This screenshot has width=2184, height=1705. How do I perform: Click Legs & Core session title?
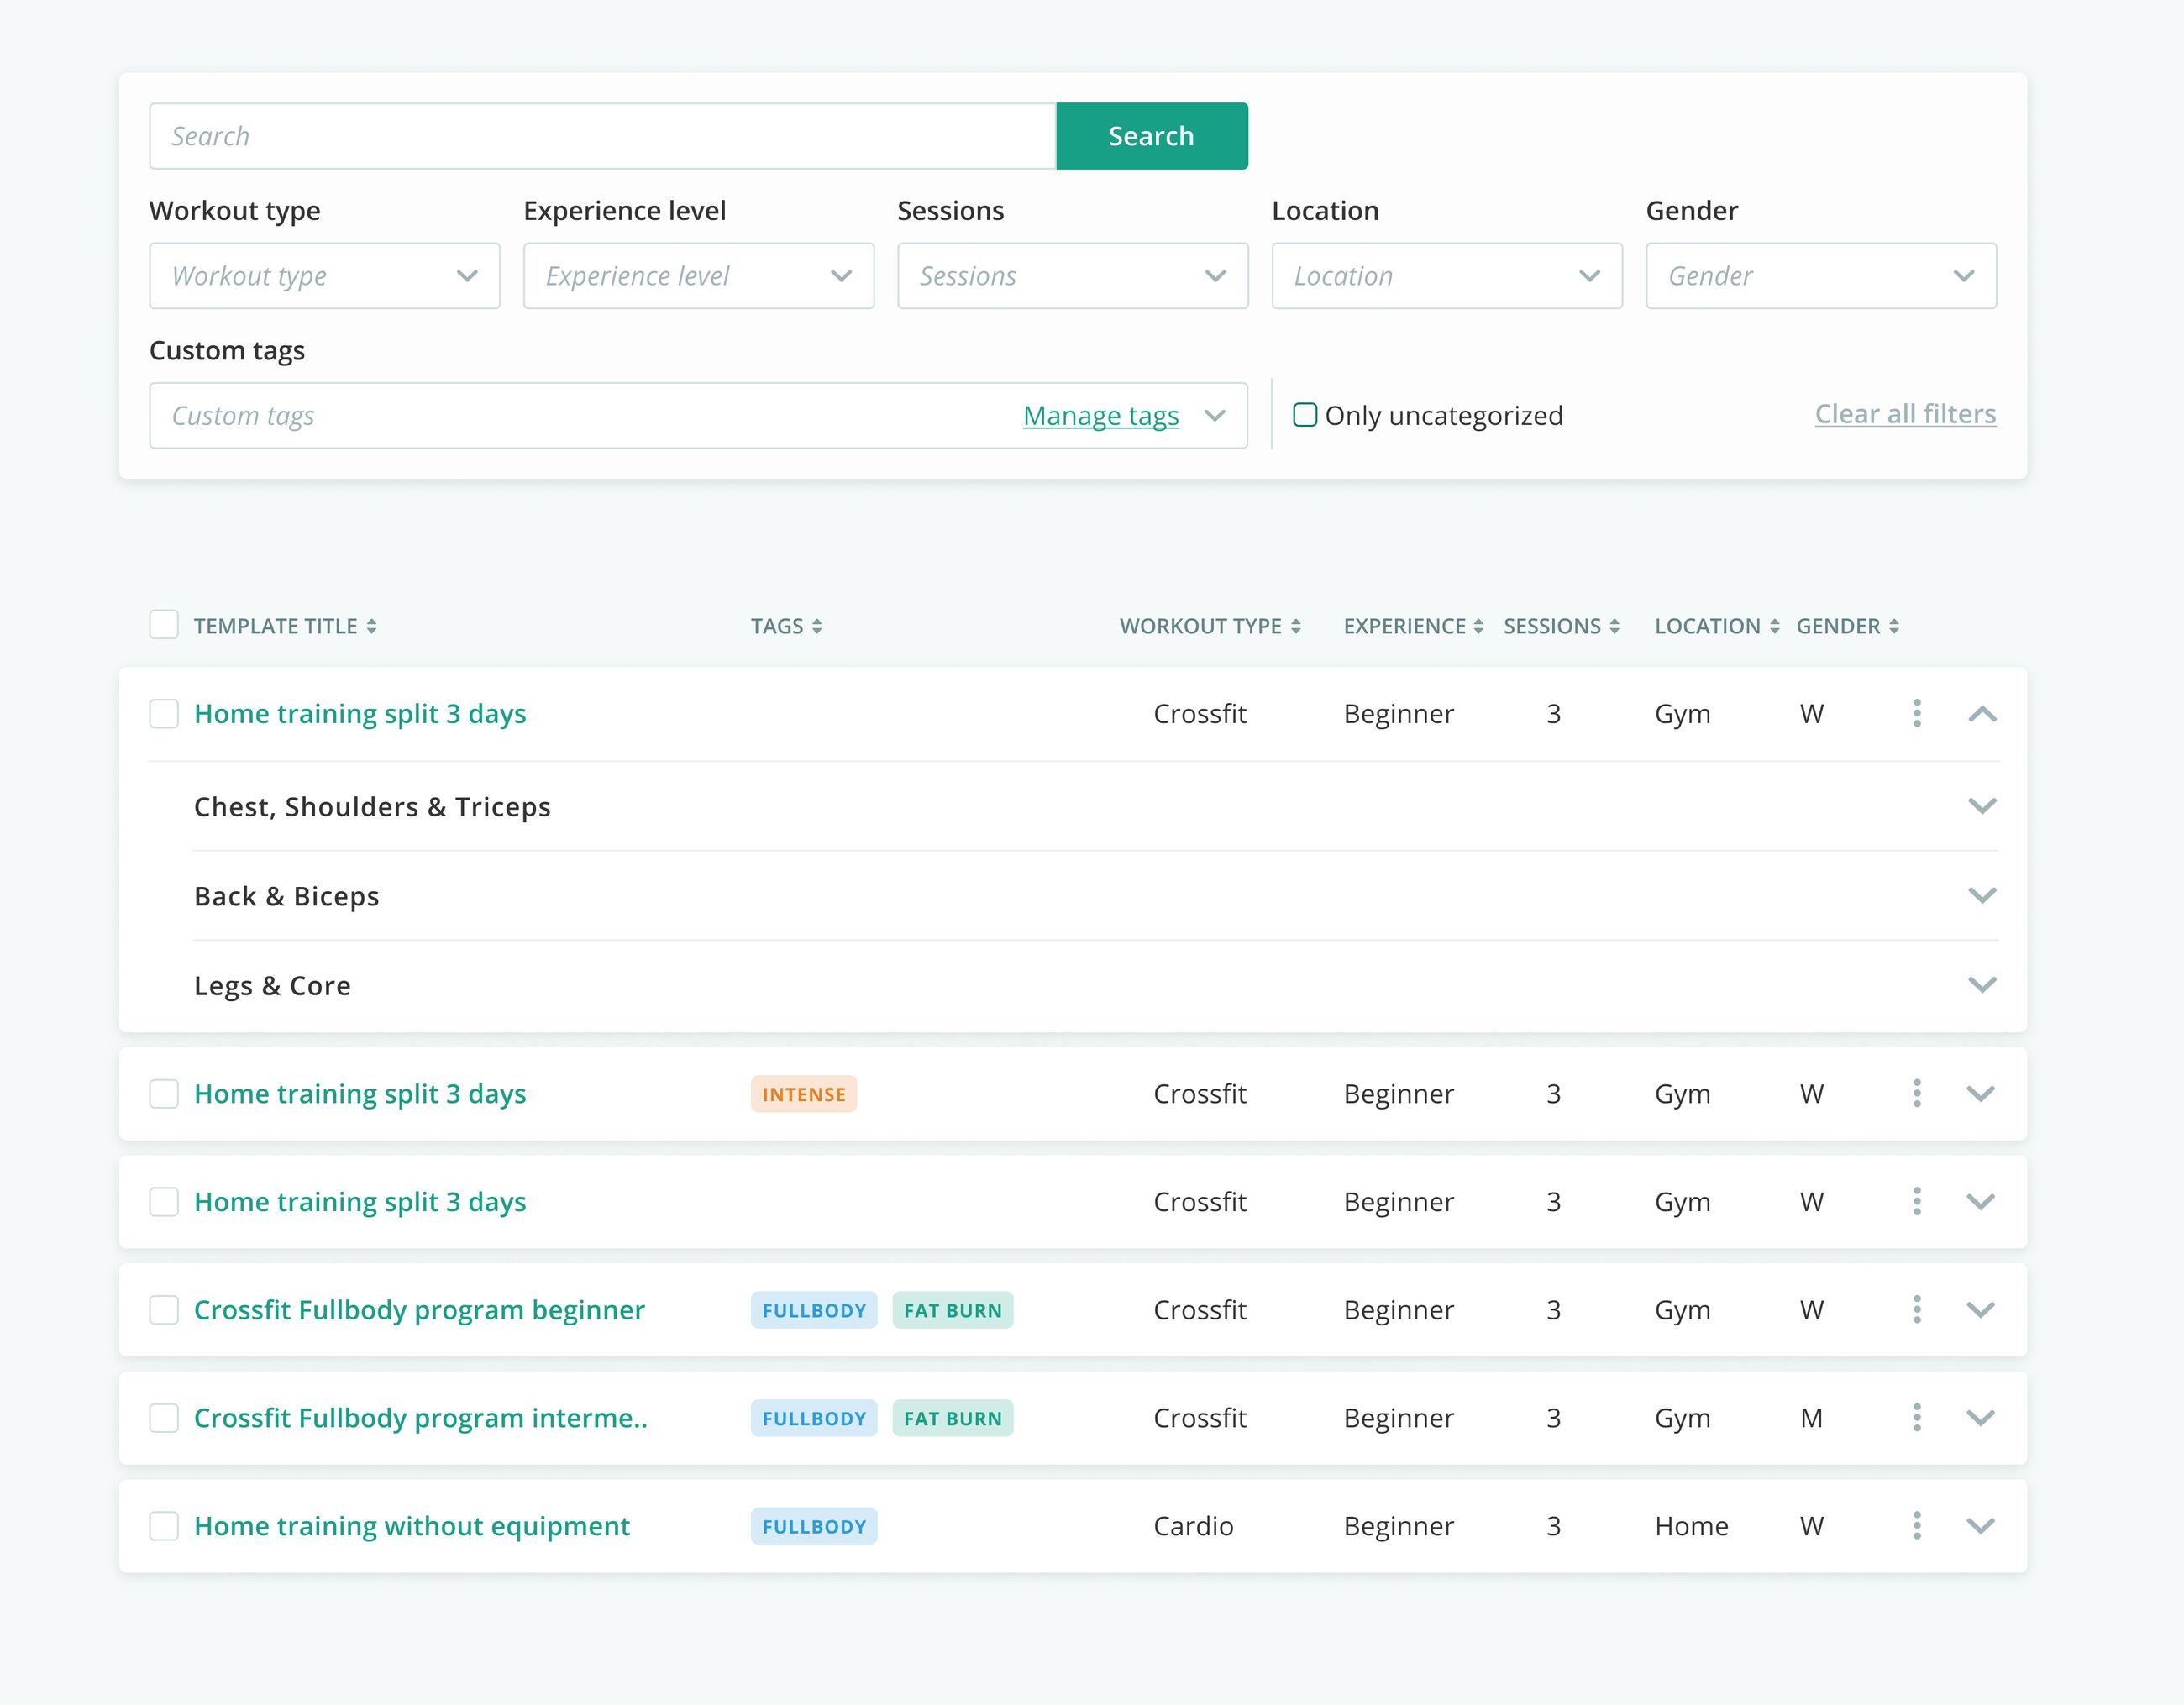[x=272, y=986]
